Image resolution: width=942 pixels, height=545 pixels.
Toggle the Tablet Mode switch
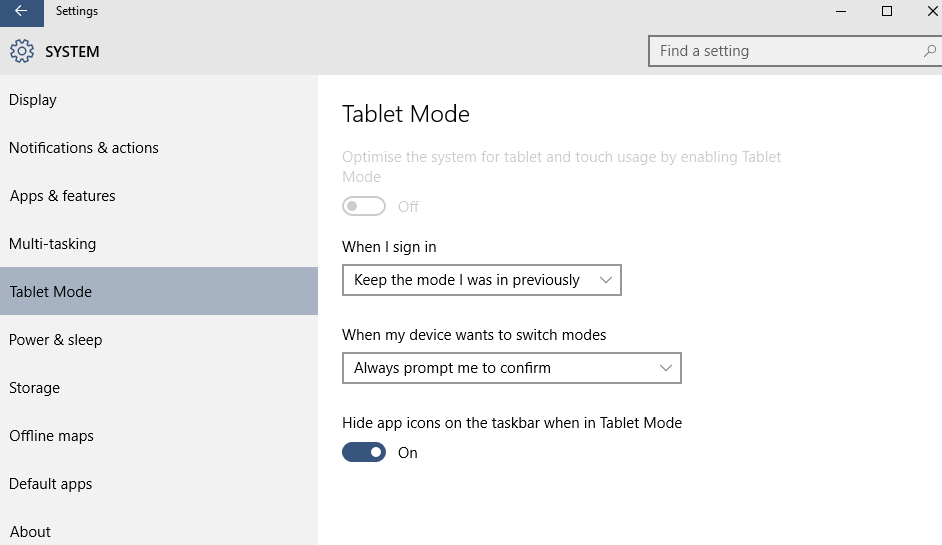pos(364,206)
